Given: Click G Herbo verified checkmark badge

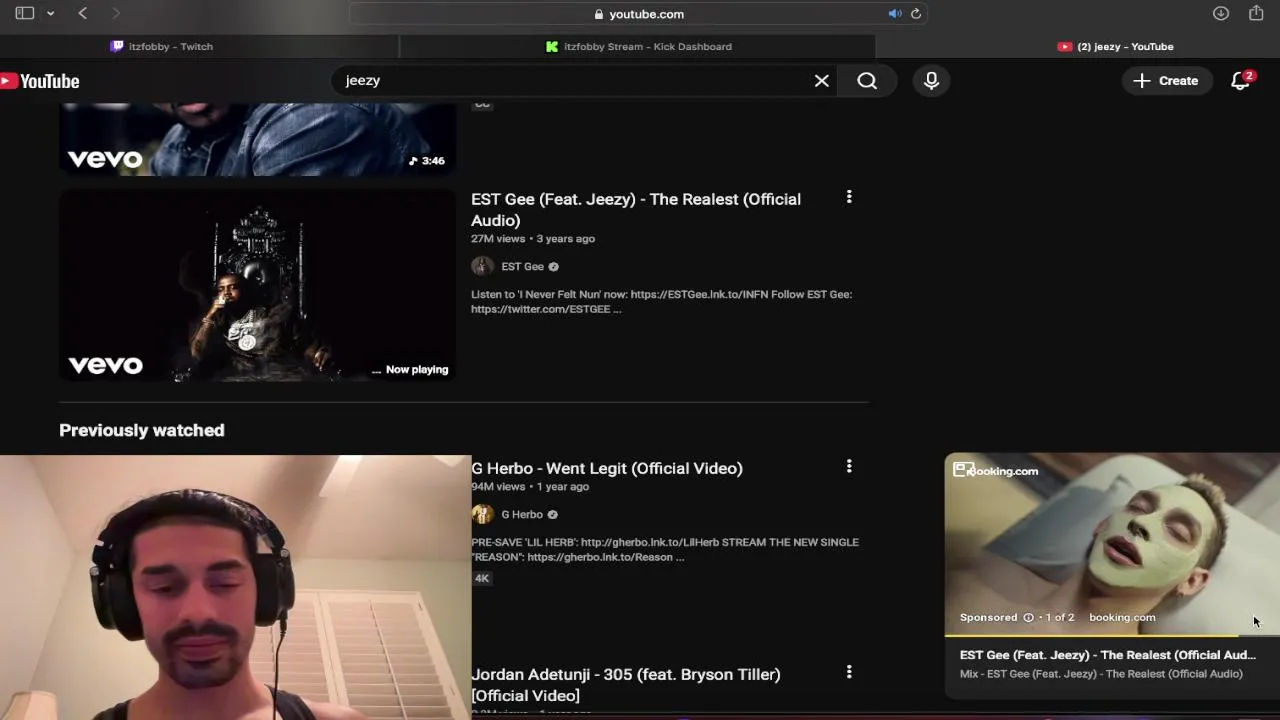Looking at the screenshot, I should [552, 515].
